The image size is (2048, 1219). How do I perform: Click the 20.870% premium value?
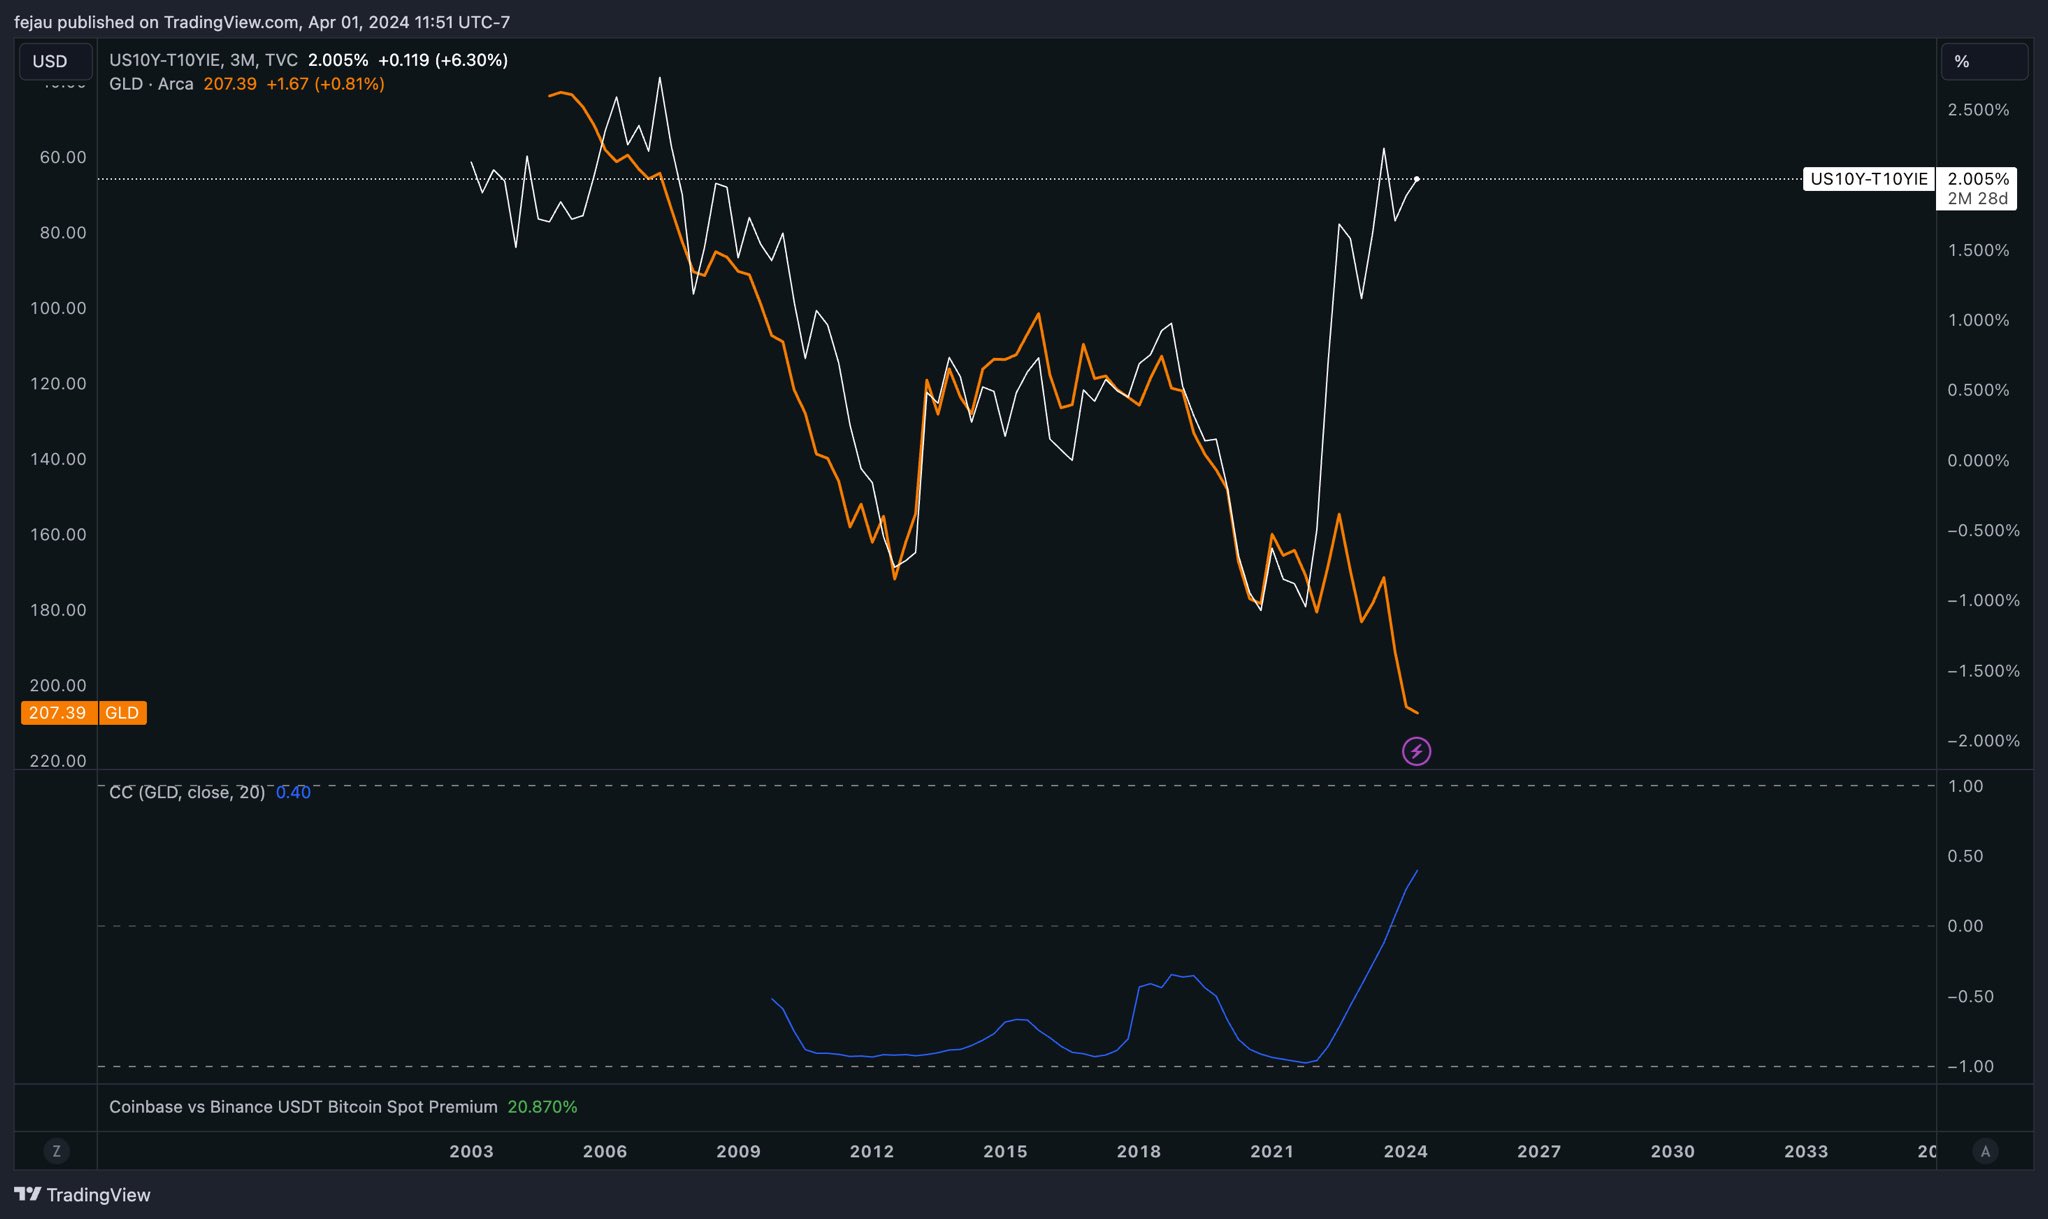pos(542,1107)
